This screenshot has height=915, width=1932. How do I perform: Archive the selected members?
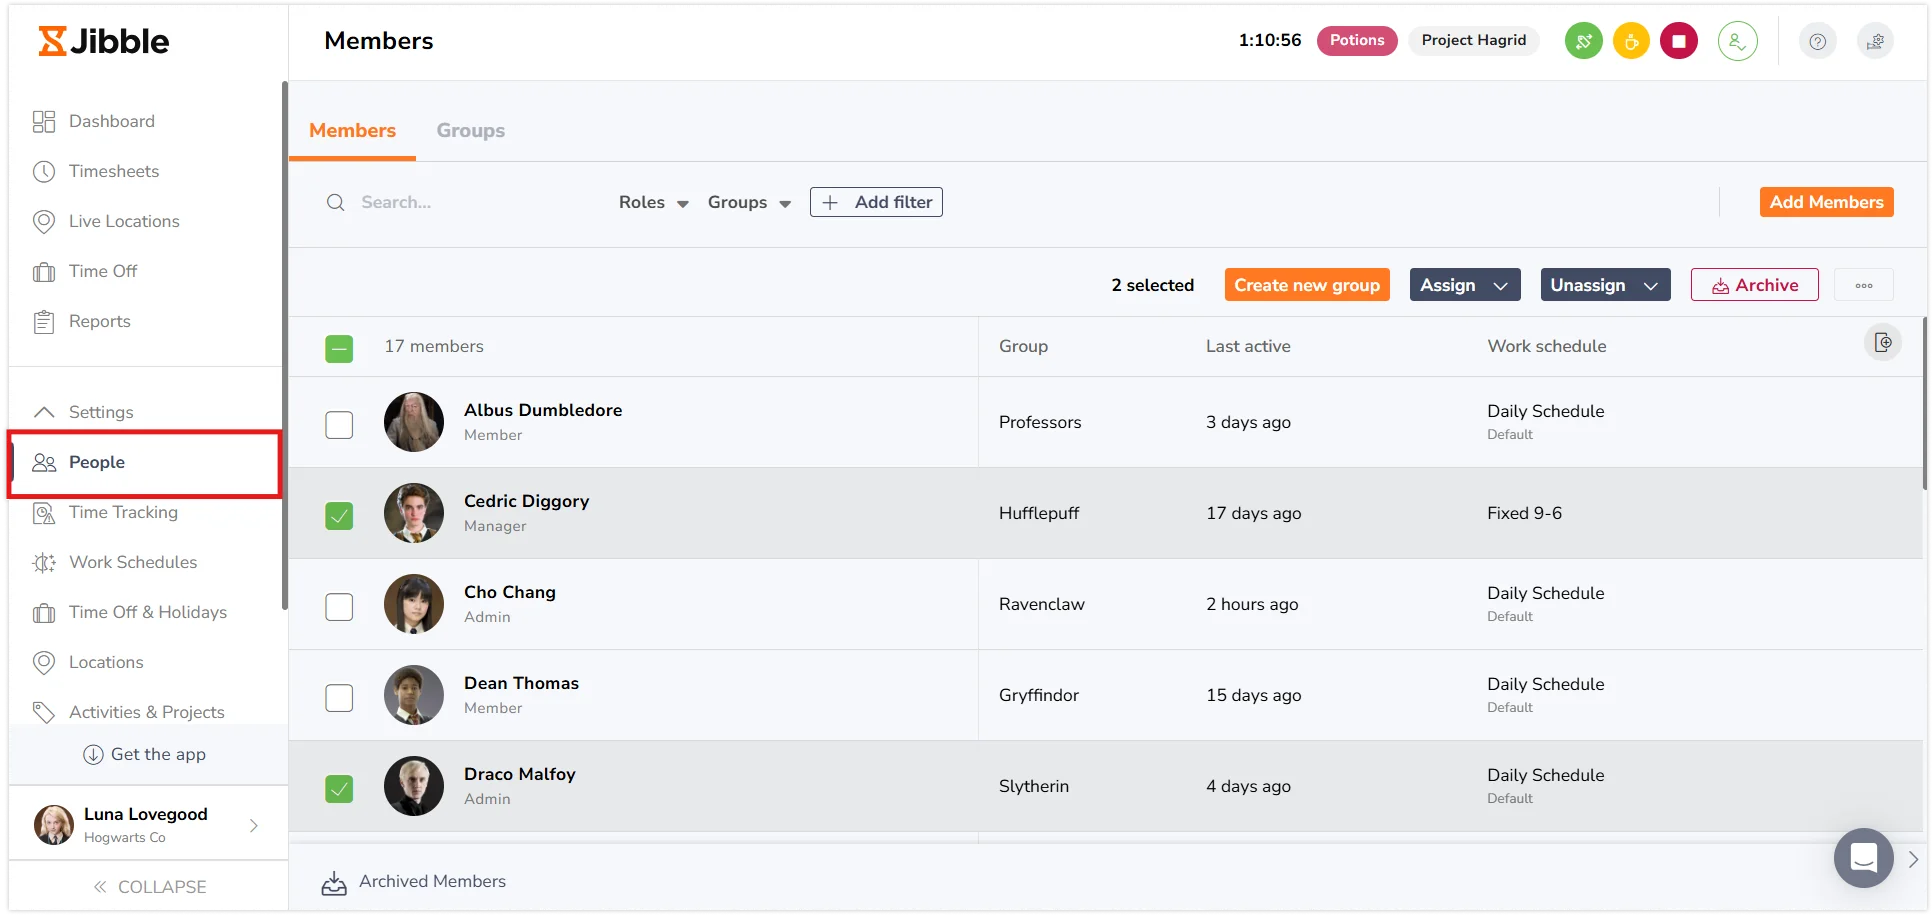(1754, 285)
